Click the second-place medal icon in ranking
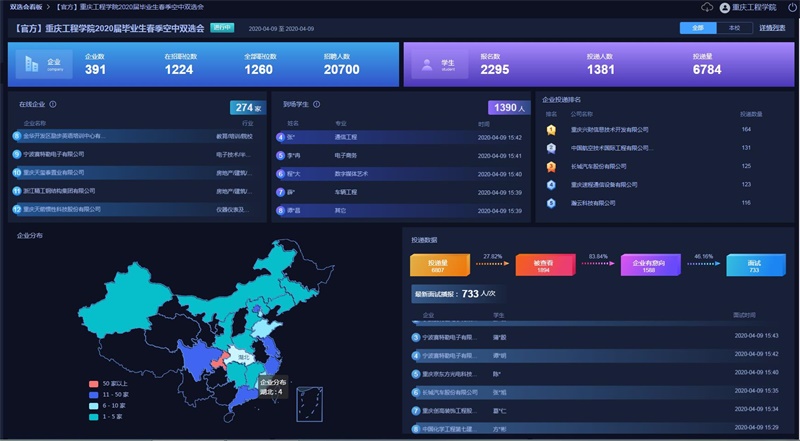The width and height of the screenshot is (800, 441). point(551,147)
